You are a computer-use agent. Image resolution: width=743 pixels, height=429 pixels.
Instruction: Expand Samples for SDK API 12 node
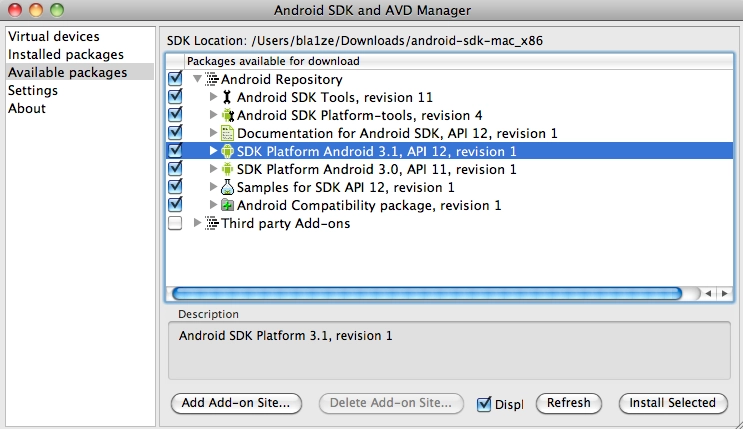click(x=213, y=187)
